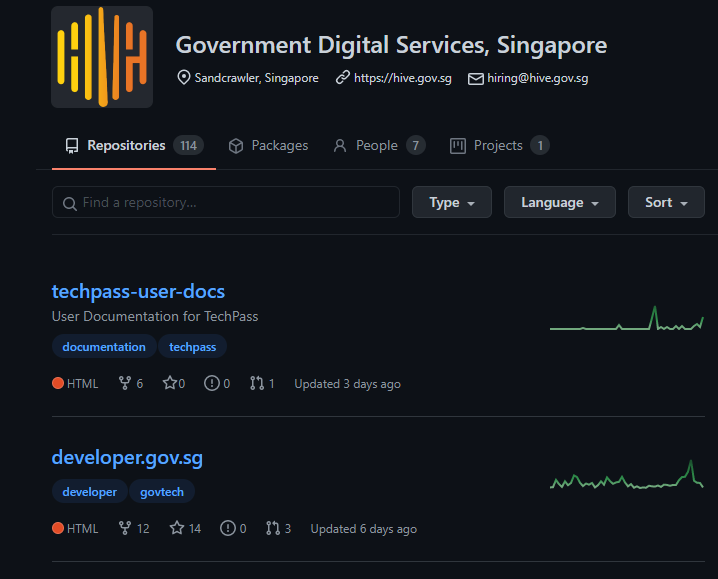
Task: Click the link chain icon
Action: pyautogui.click(x=343, y=77)
